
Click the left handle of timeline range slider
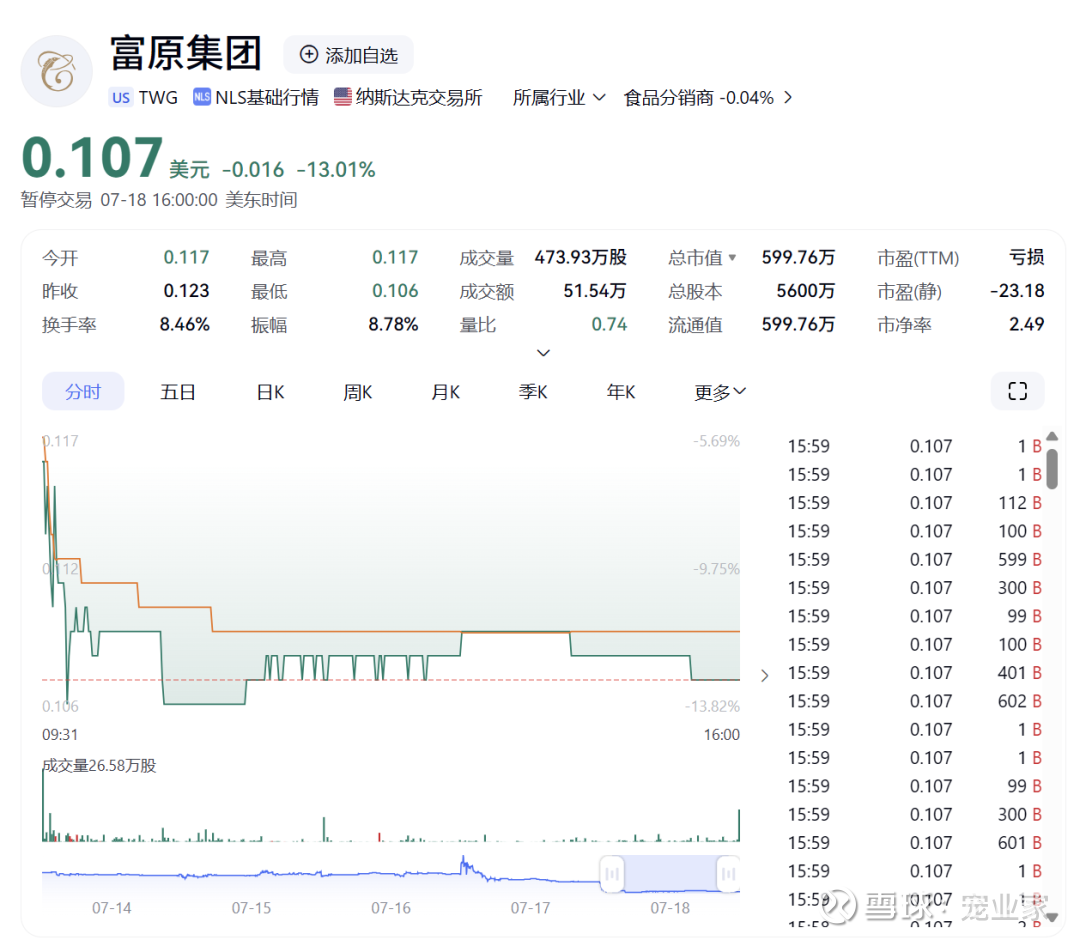612,874
